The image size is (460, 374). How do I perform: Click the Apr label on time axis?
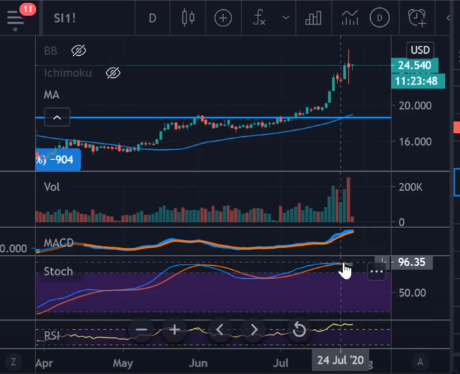pyautogui.click(x=44, y=363)
